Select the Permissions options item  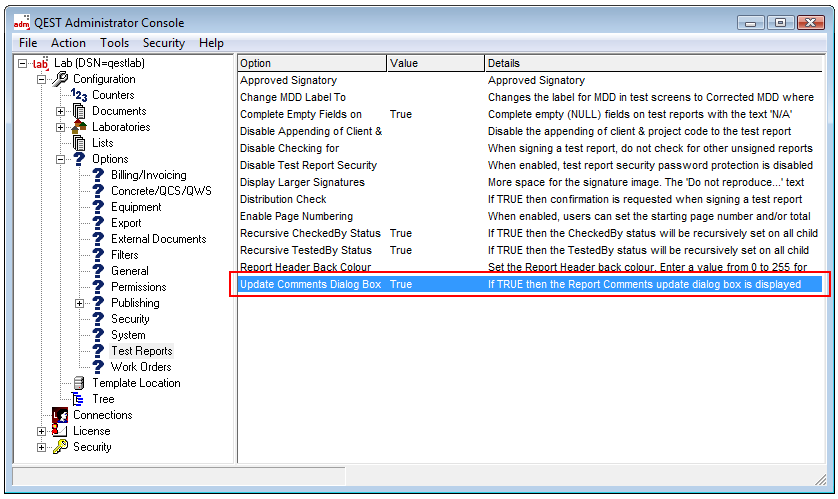pyautogui.click(x=138, y=287)
